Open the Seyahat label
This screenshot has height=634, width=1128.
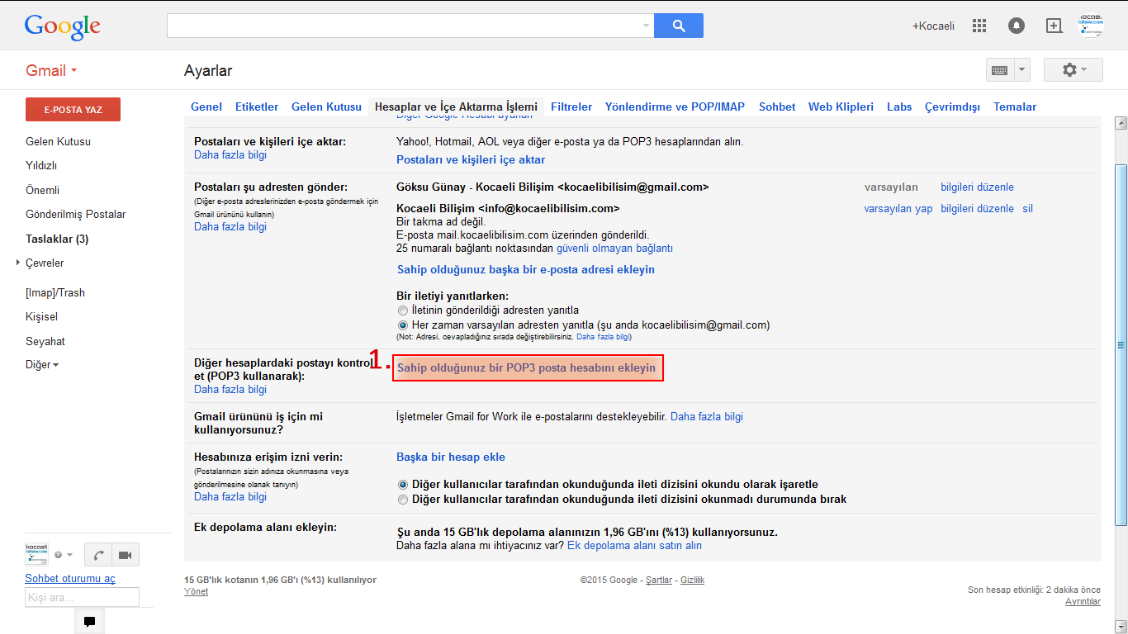(45, 341)
